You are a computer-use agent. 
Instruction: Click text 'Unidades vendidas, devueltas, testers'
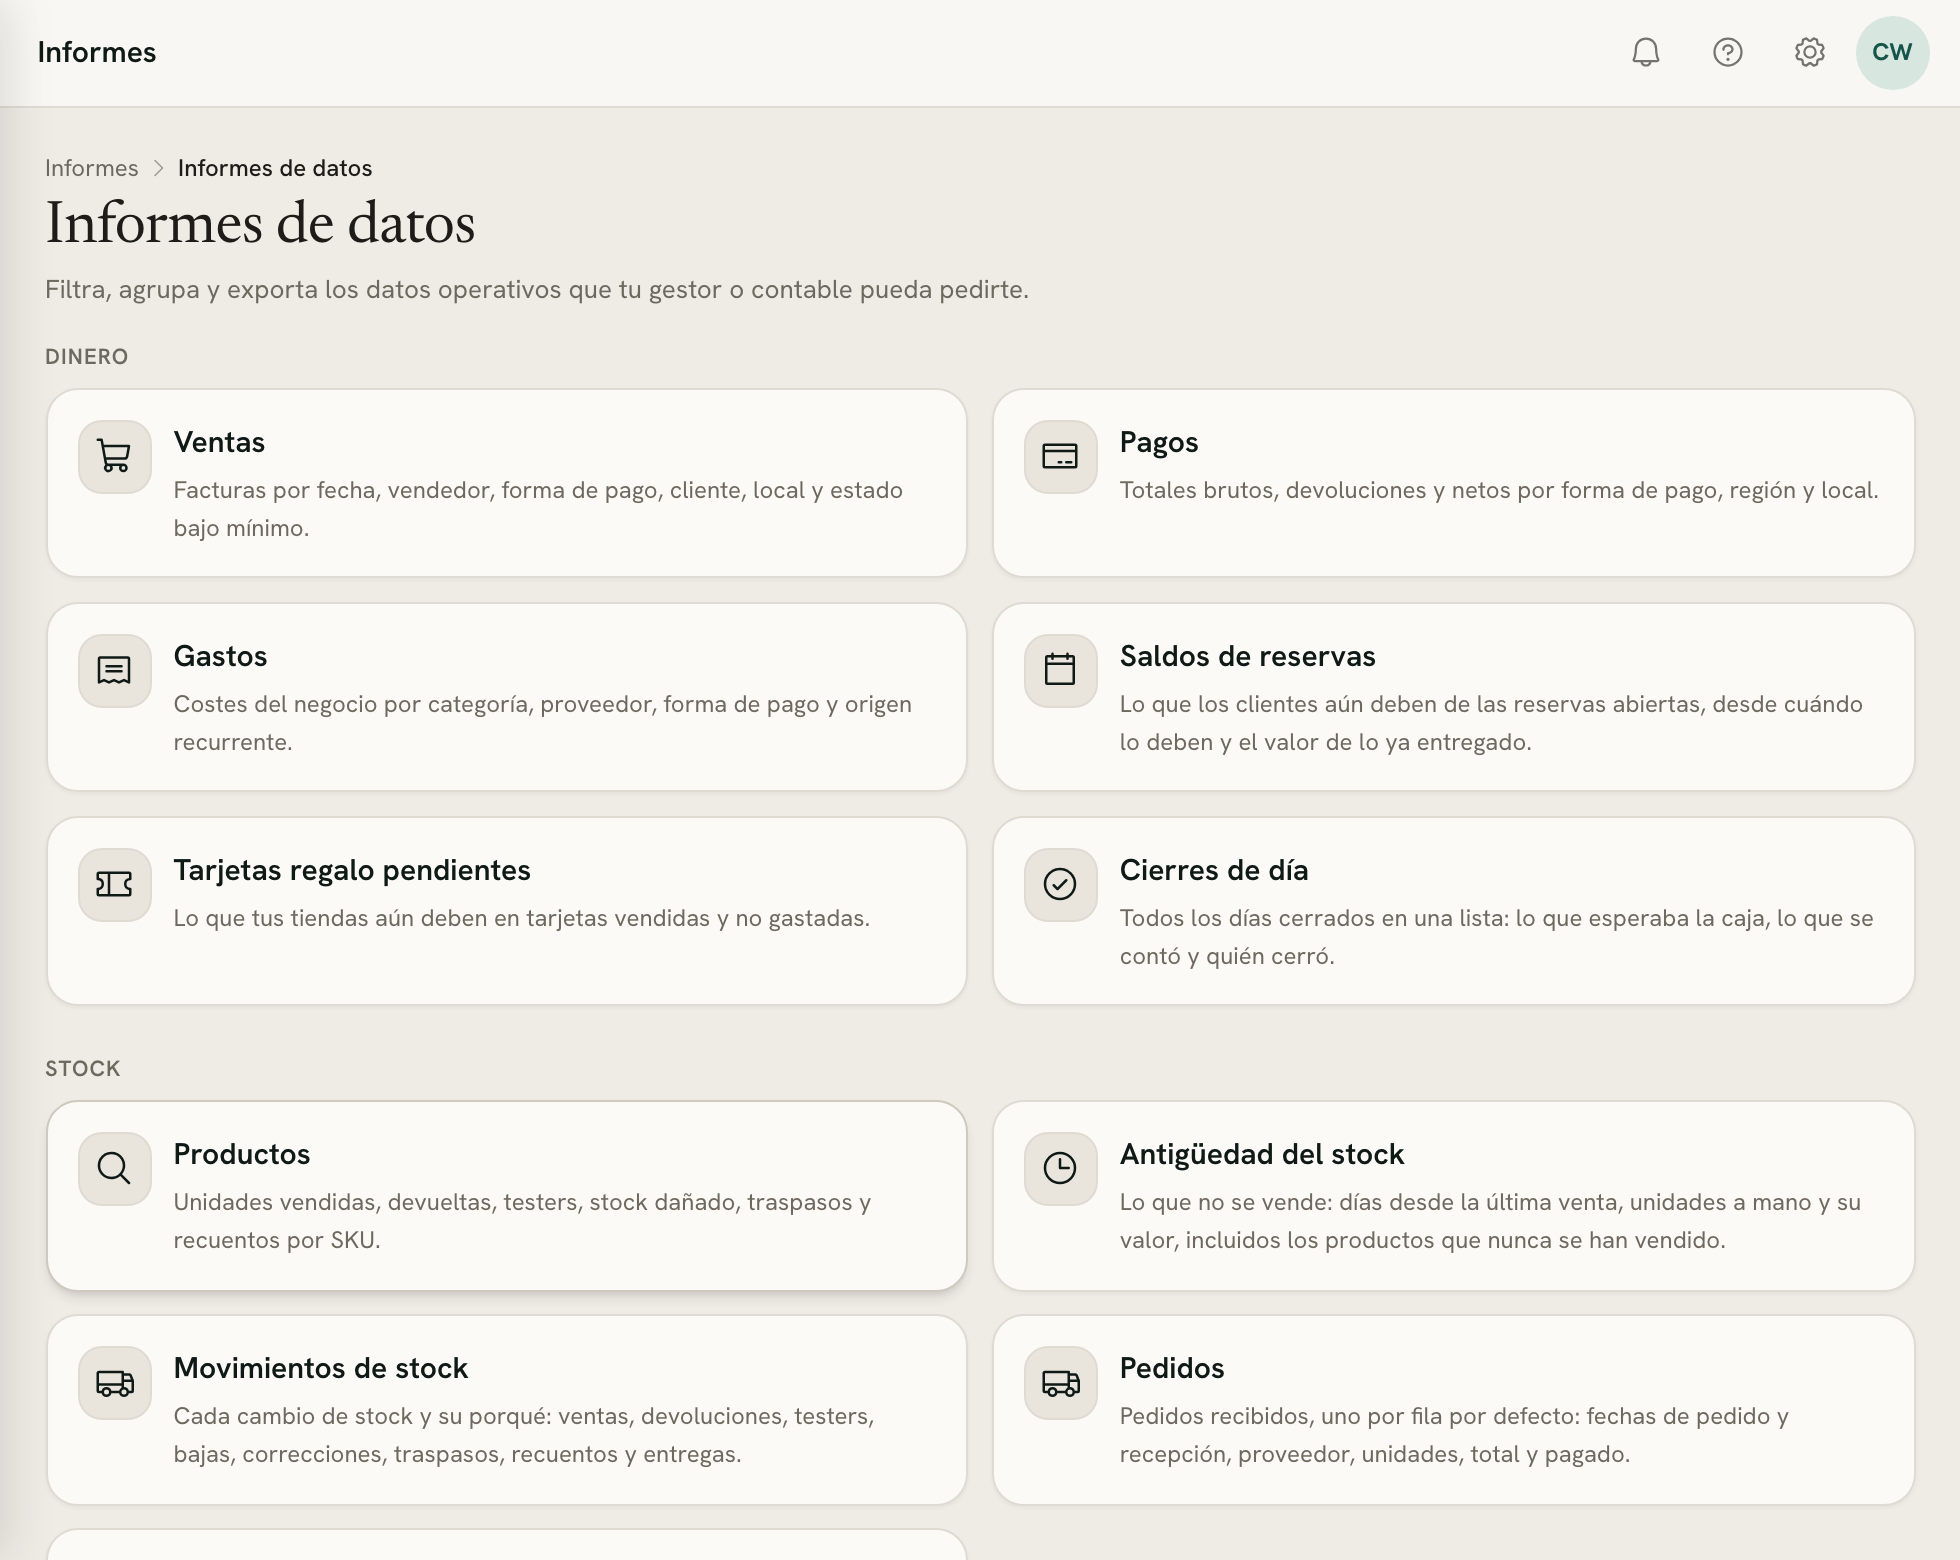coord(378,1202)
